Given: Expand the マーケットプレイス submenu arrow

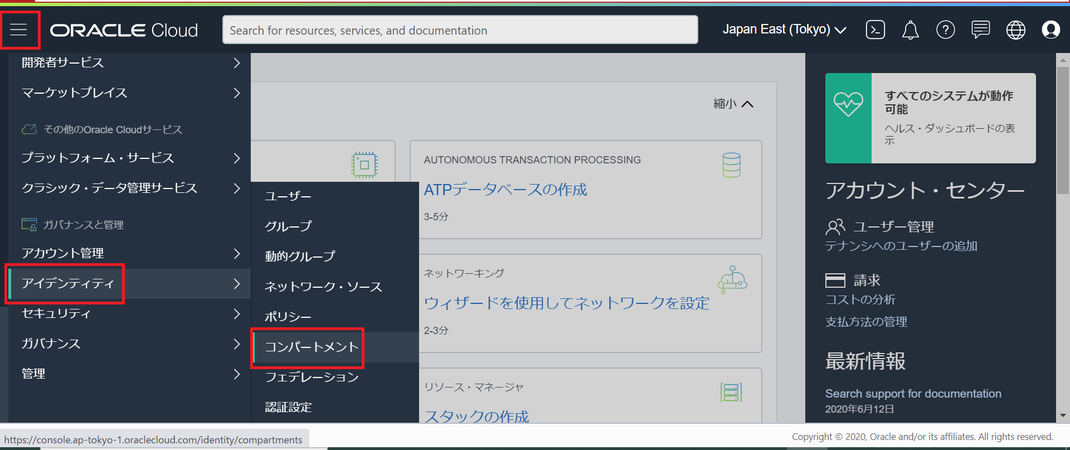Looking at the screenshot, I should tap(236, 92).
